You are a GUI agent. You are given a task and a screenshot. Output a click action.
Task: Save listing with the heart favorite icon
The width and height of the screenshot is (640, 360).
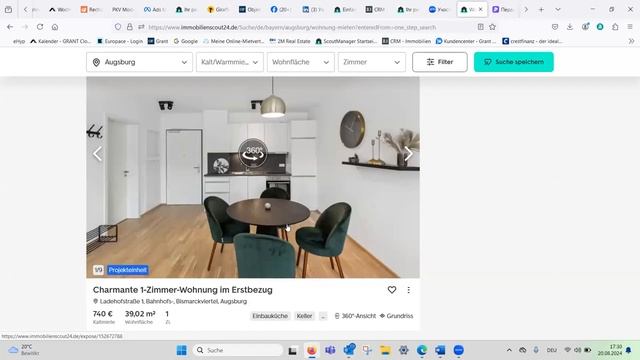tap(392, 290)
